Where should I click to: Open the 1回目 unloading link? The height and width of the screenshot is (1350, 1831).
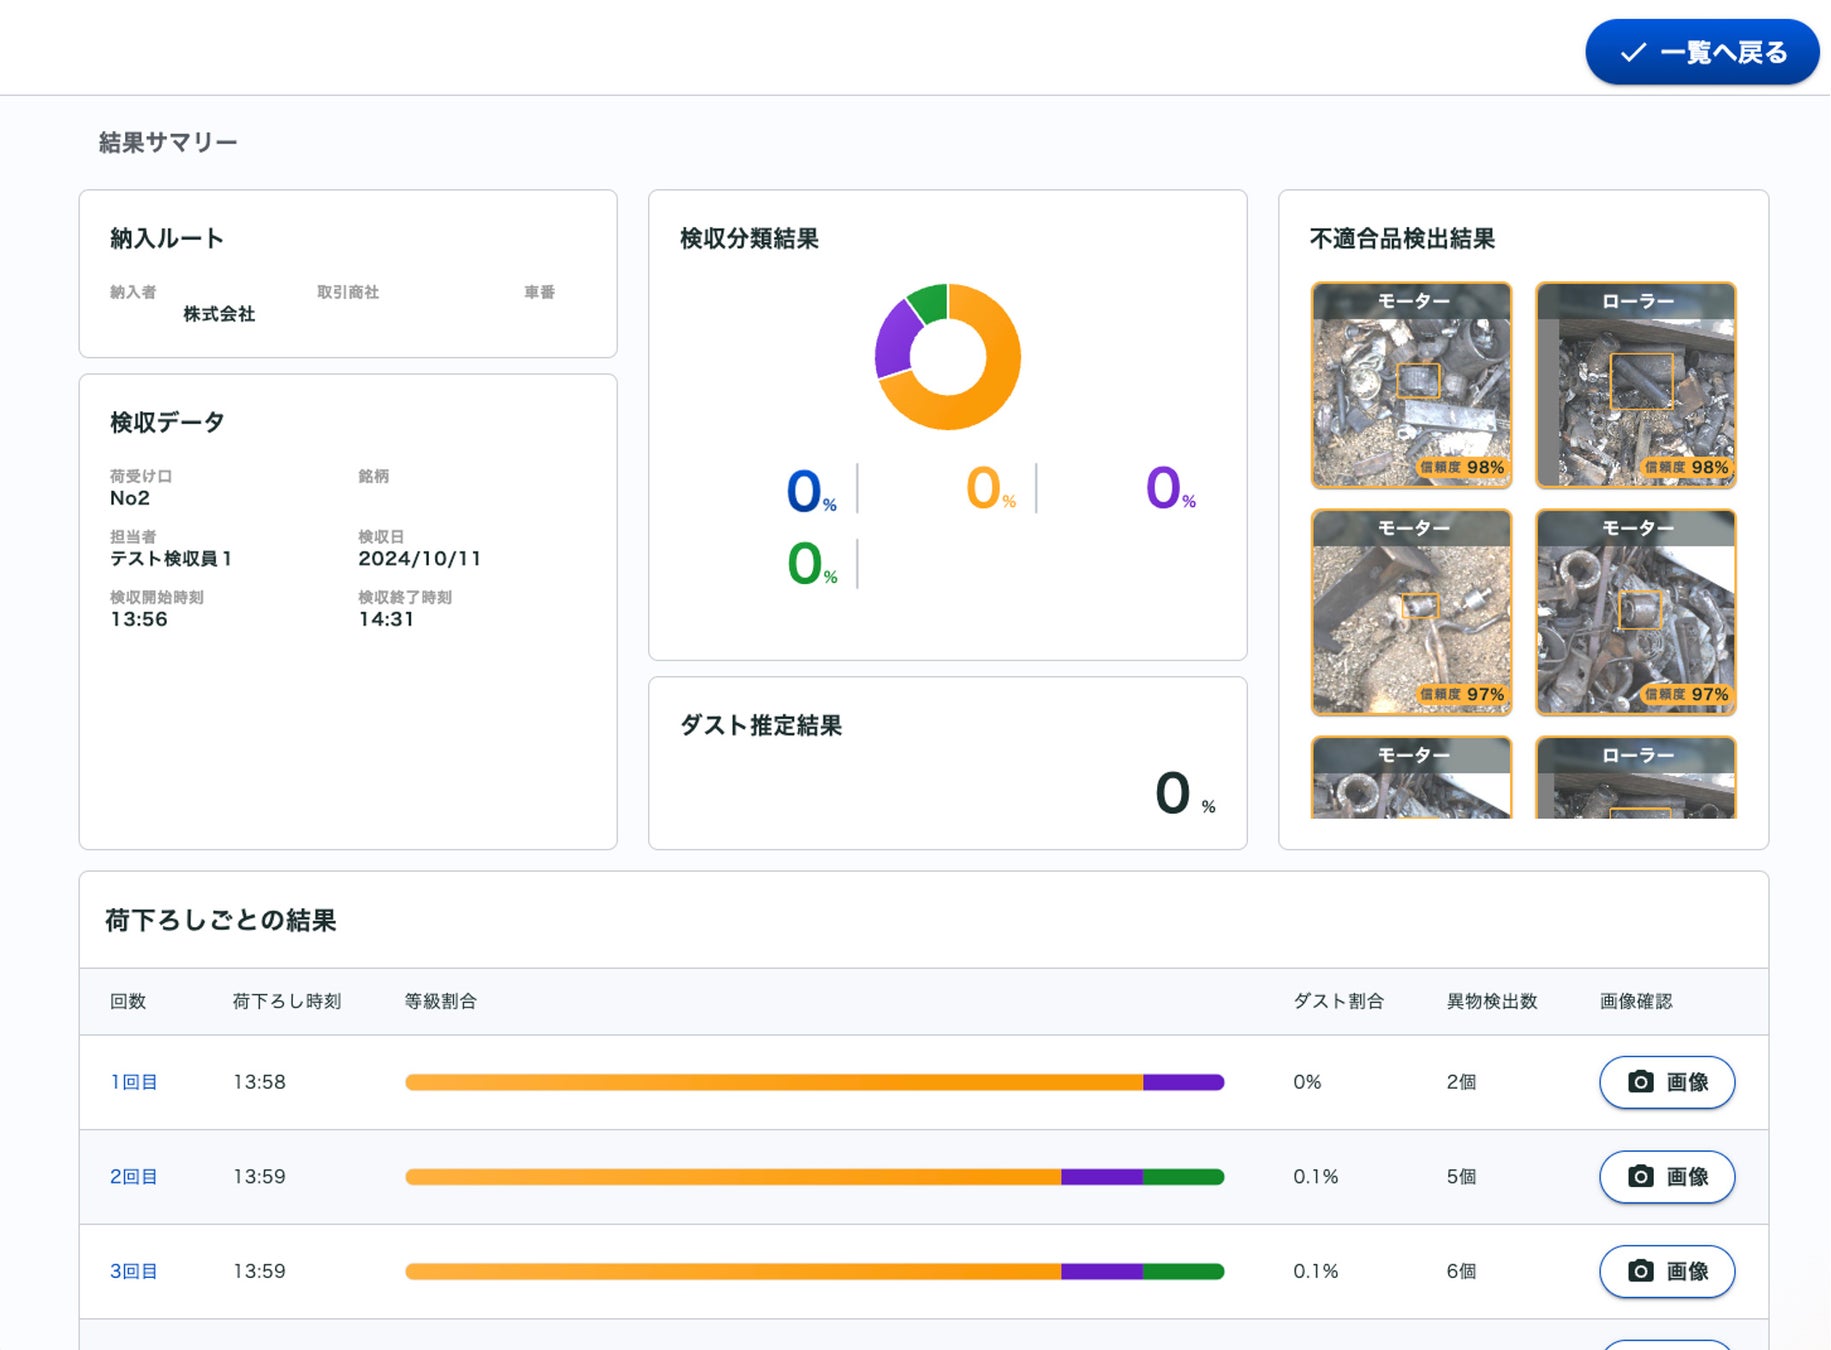(x=133, y=1082)
